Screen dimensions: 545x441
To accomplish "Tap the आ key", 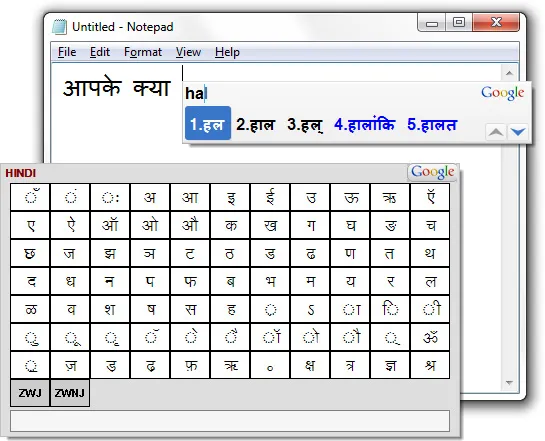I will tap(190, 197).
